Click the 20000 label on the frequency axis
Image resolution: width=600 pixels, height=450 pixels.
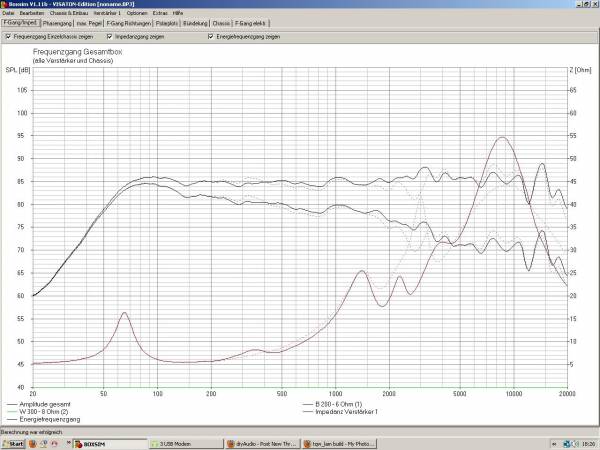567,394
